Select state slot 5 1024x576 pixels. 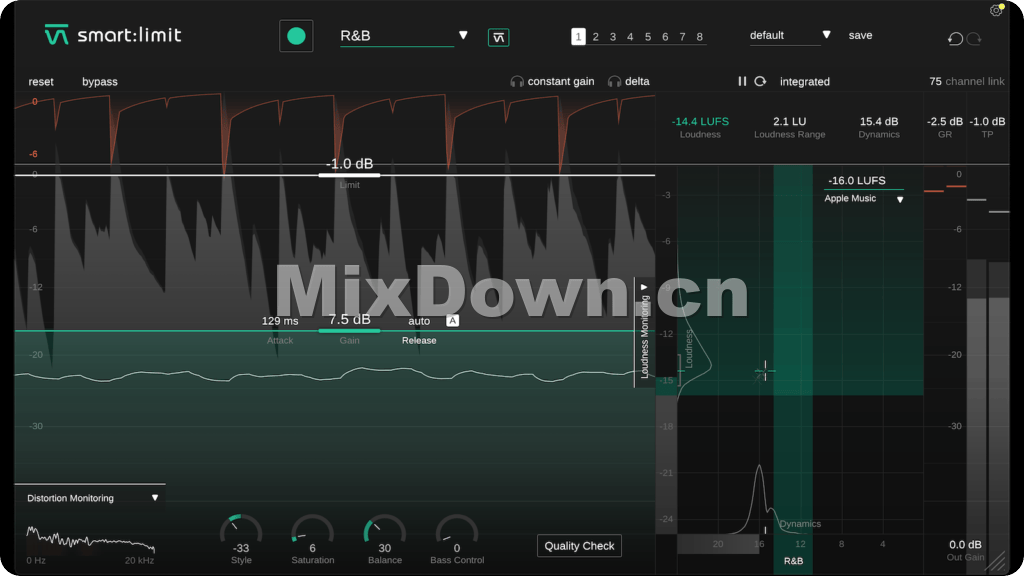[x=648, y=37]
